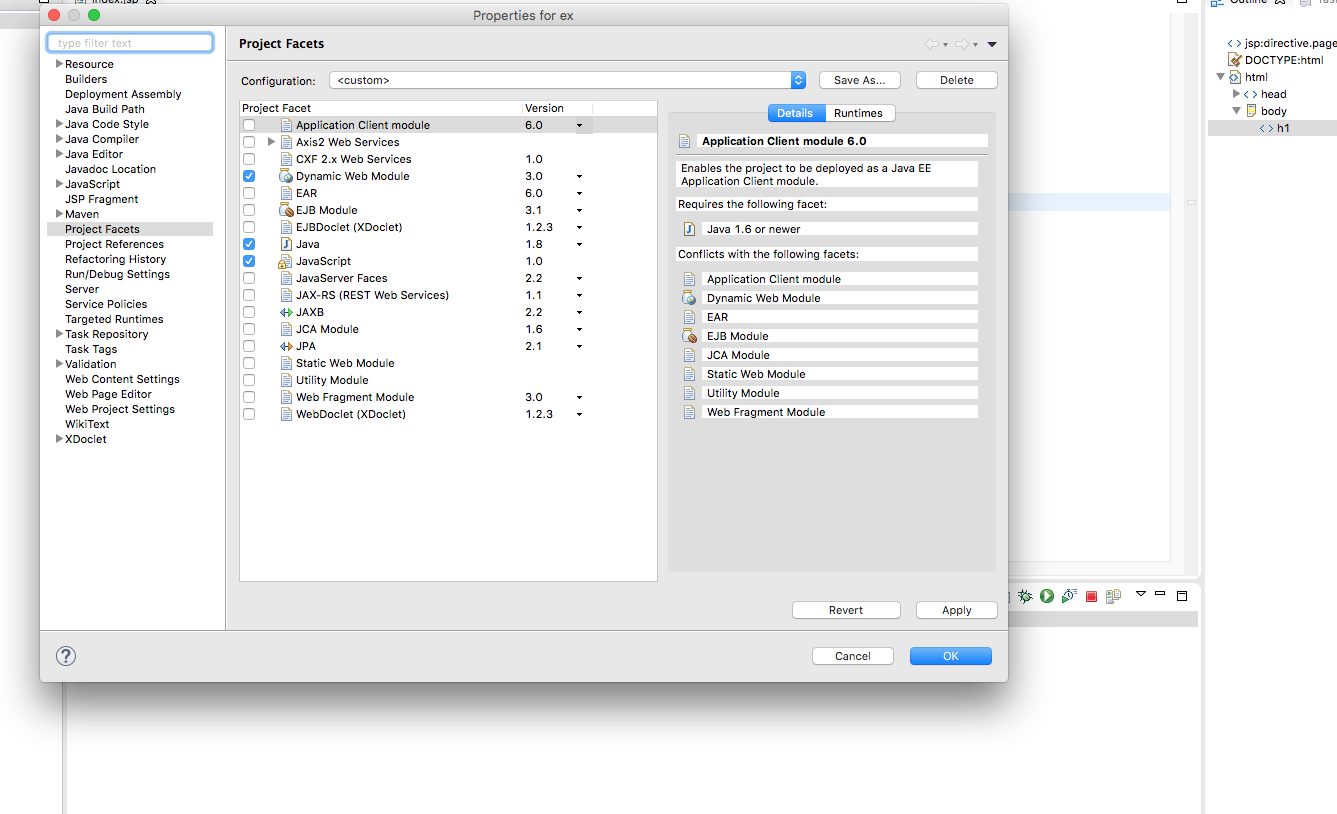Expand the Axis2 Web Services facet

point(271,142)
